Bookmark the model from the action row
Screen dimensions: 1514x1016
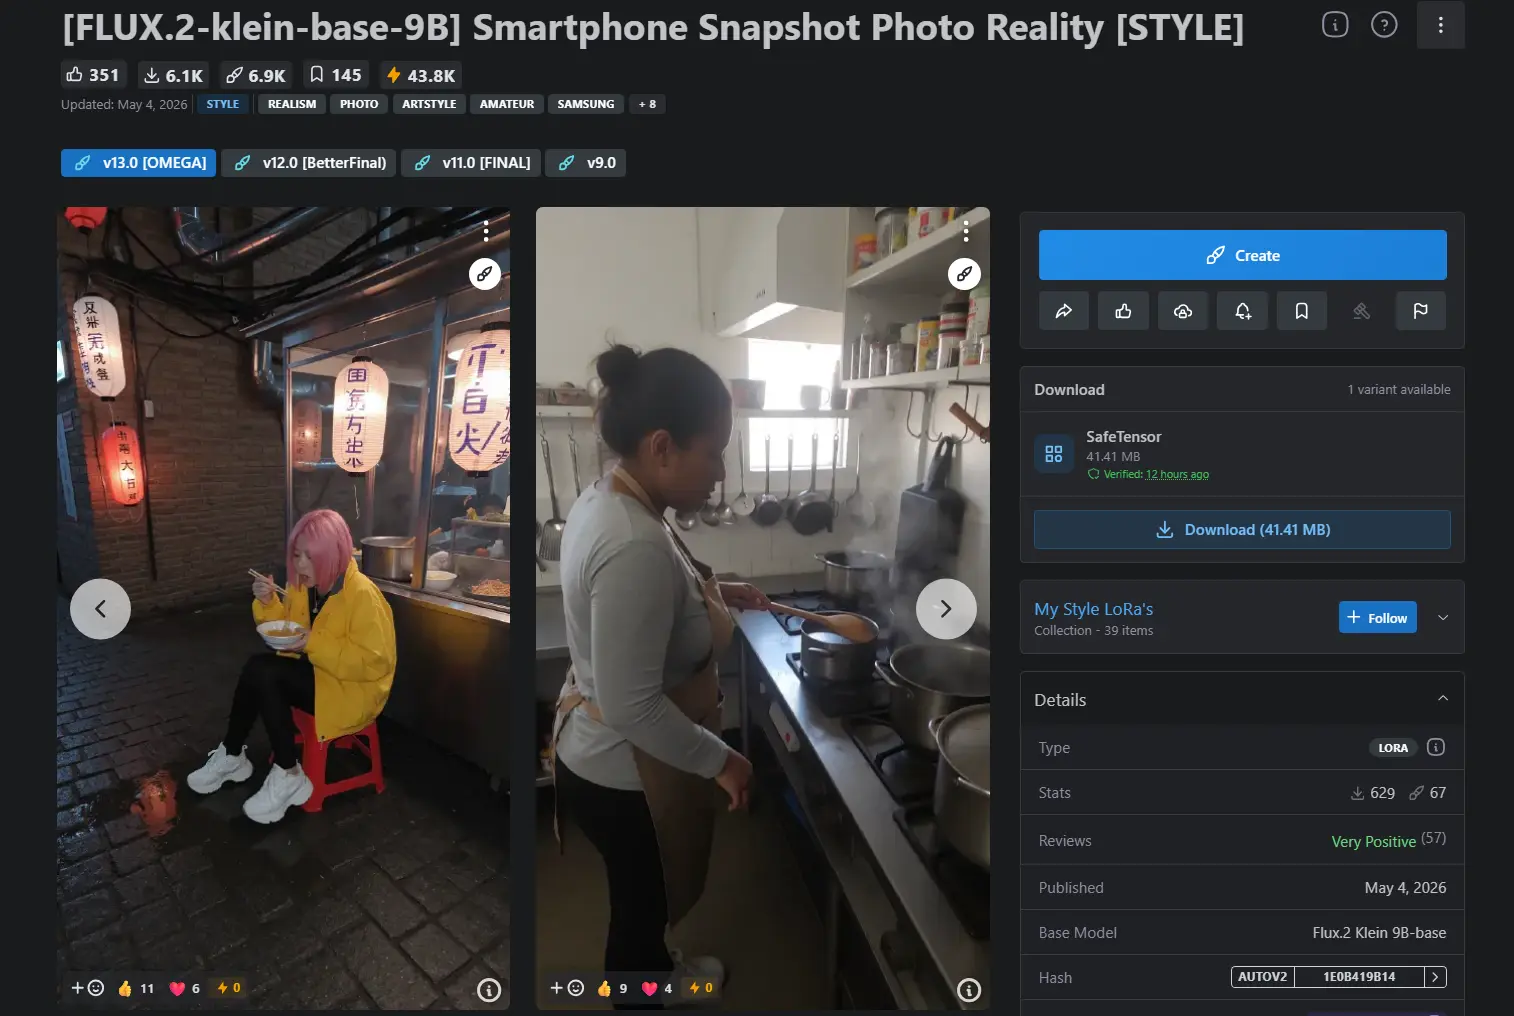pos(1302,311)
